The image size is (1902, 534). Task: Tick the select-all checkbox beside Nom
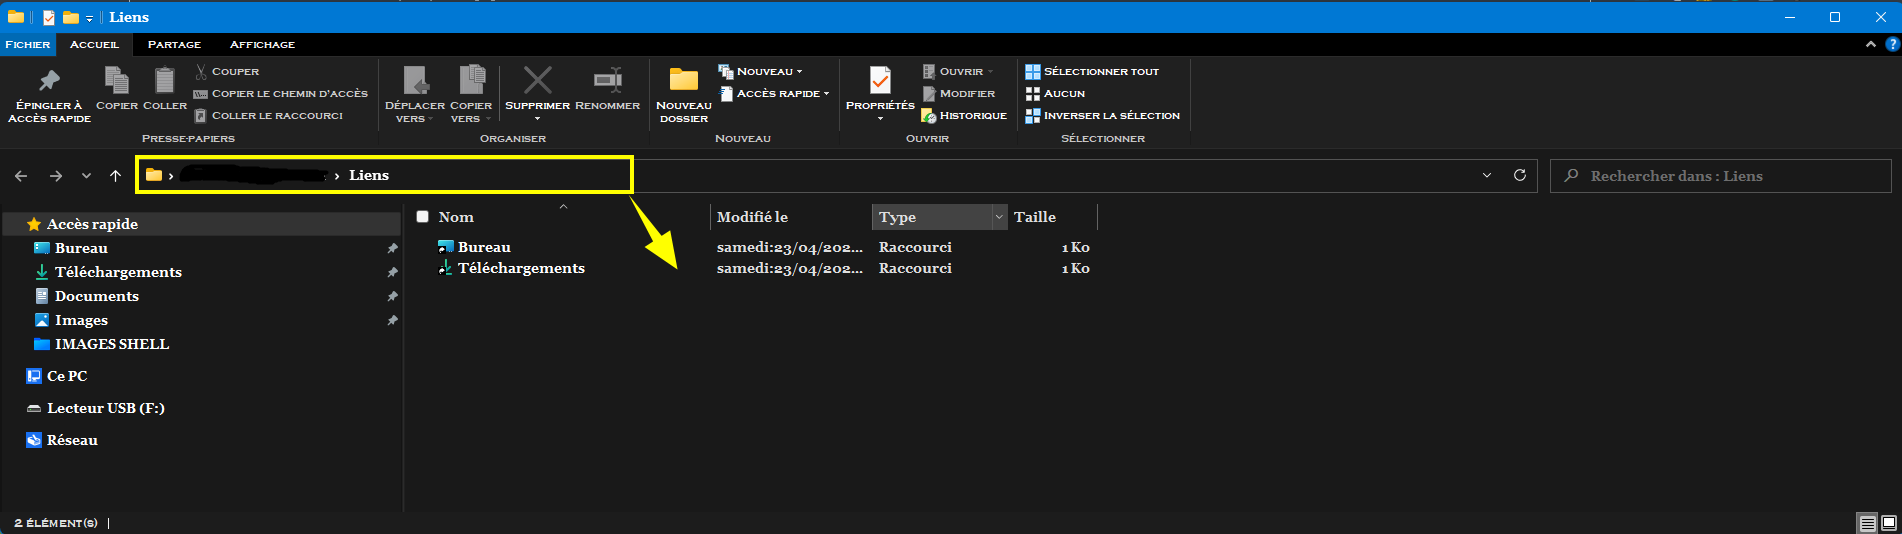pos(423,217)
